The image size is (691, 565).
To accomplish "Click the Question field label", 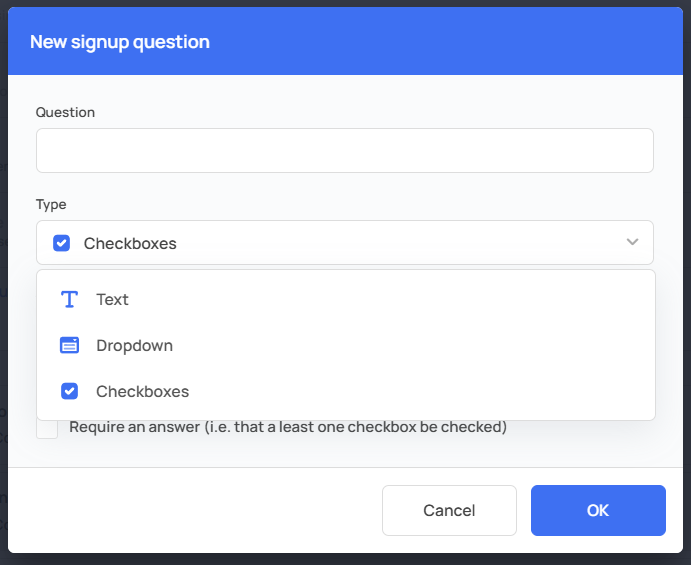I will tap(65, 112).
